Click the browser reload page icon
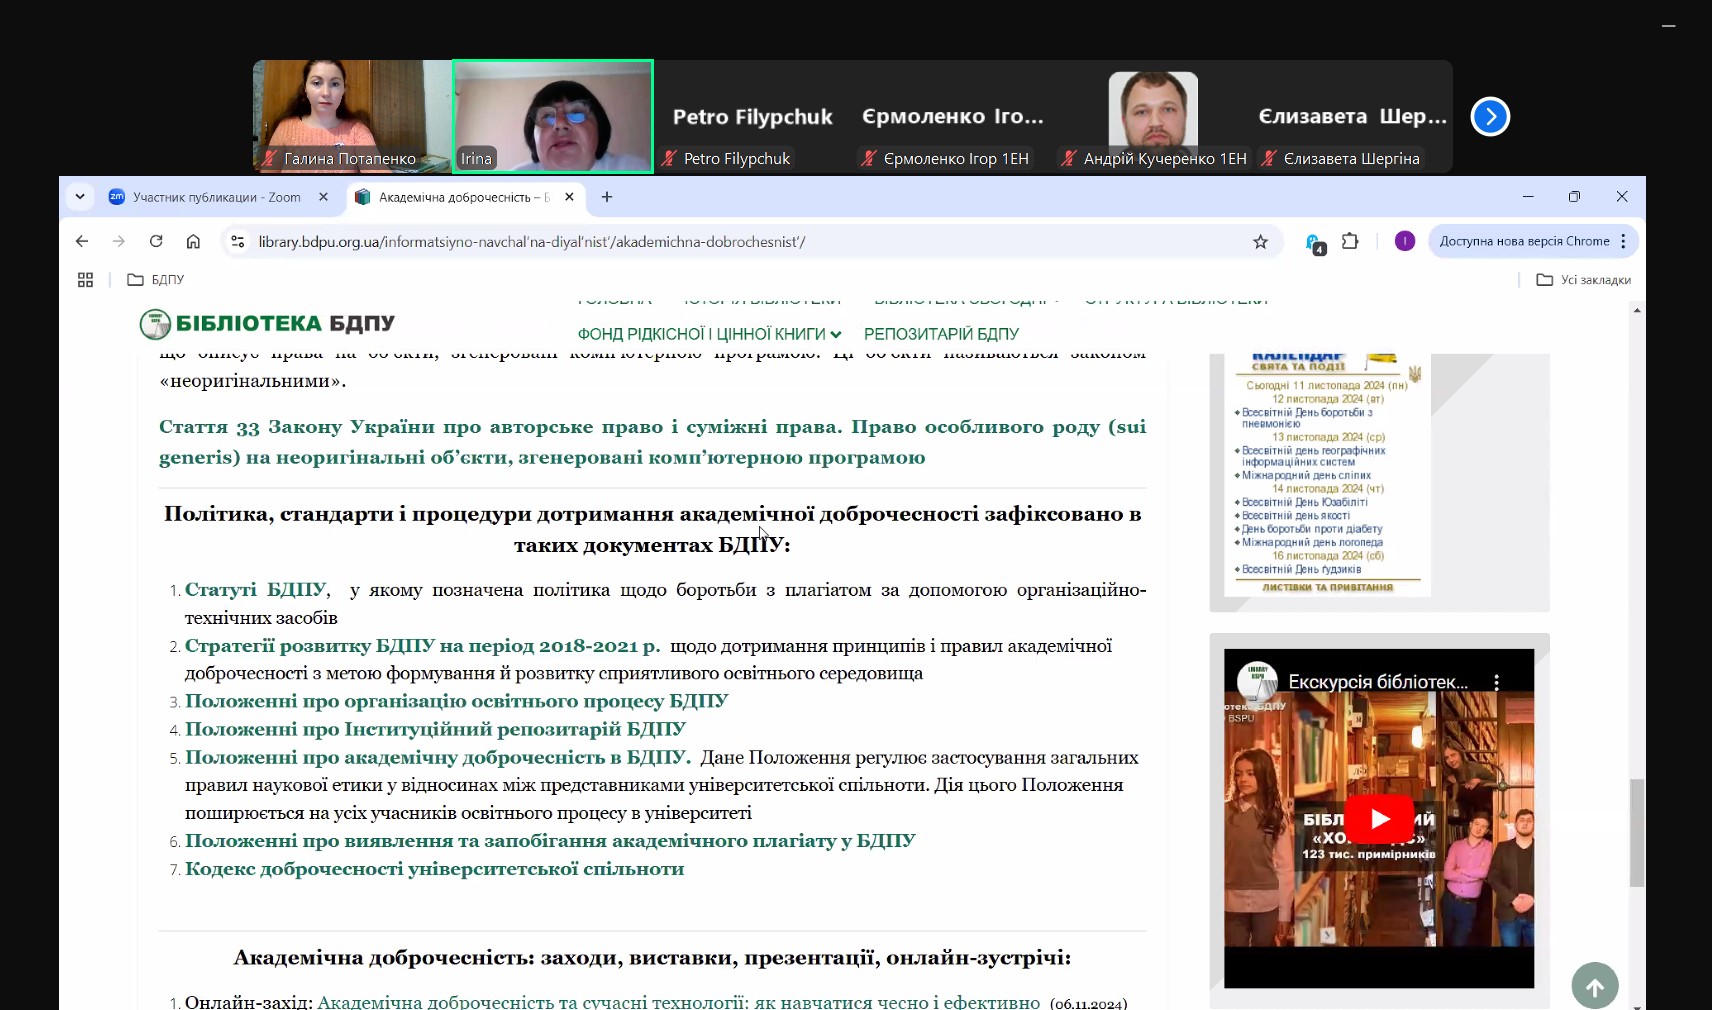The image size is (1712, 1010). 156,241
